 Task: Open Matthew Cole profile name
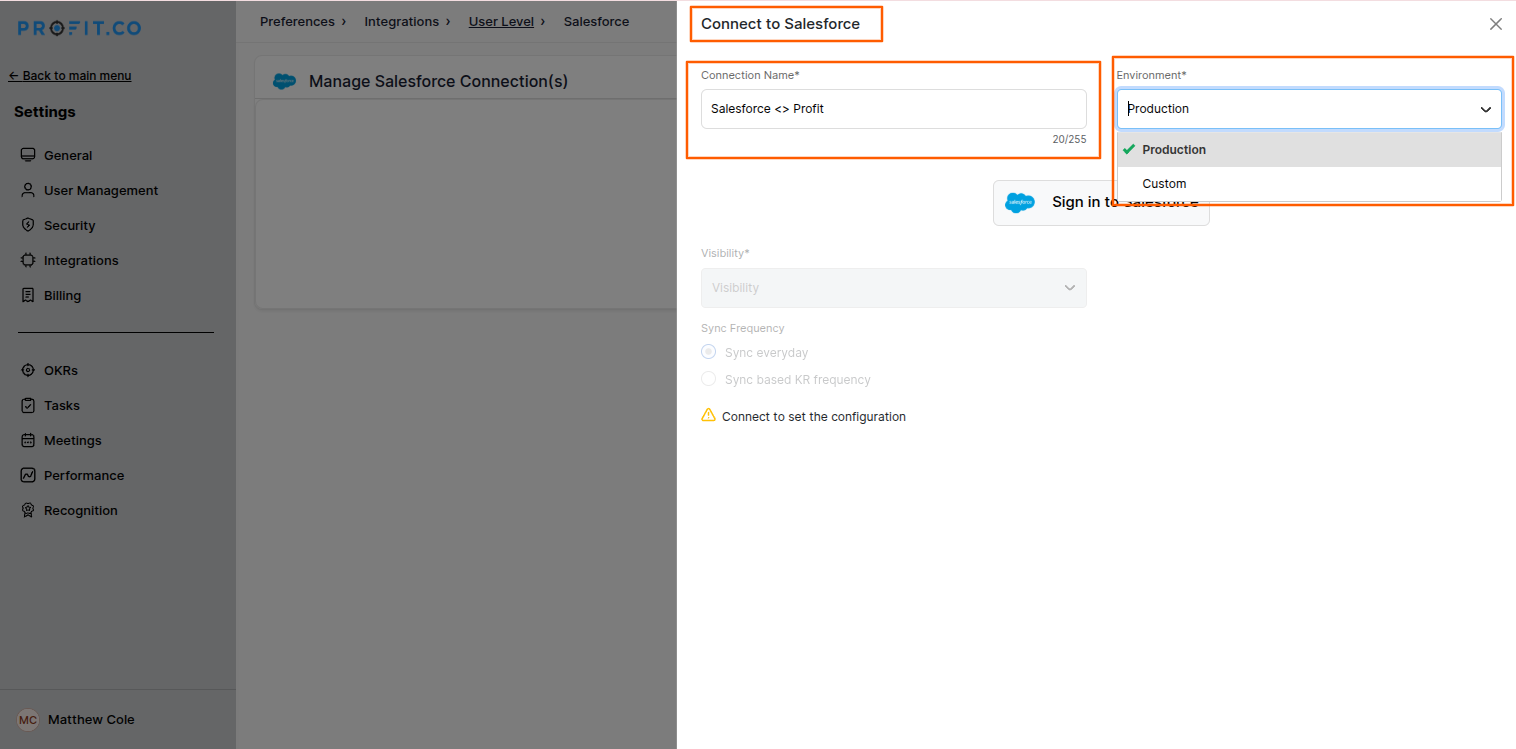(91, 720)
